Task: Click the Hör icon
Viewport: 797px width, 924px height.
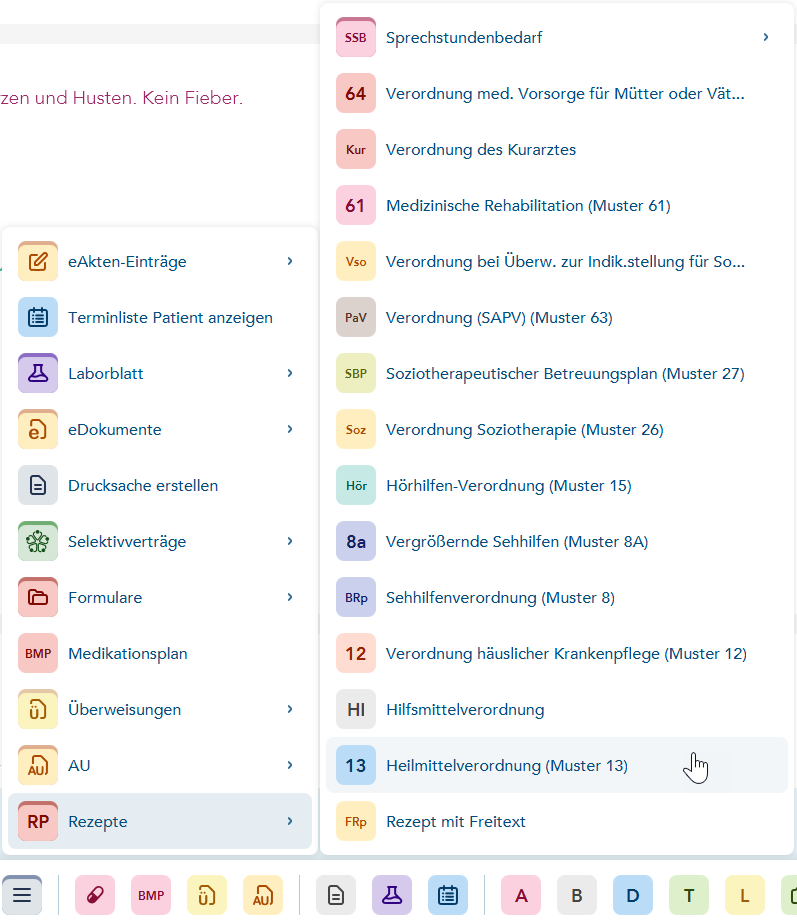Action: (x=356, y=485)
